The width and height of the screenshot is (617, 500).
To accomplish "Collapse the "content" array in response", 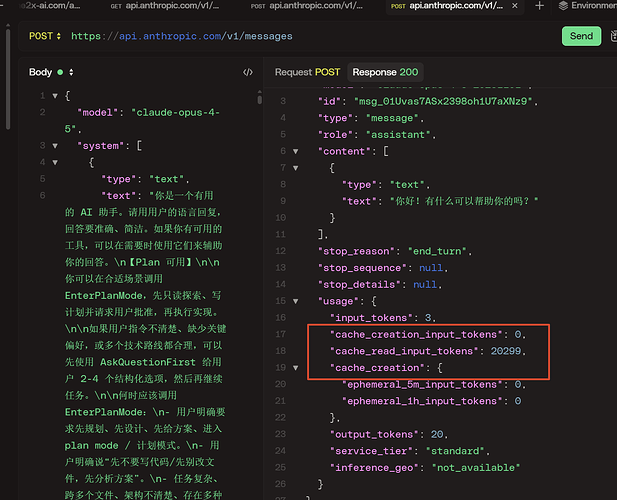I will coord(296,151).
